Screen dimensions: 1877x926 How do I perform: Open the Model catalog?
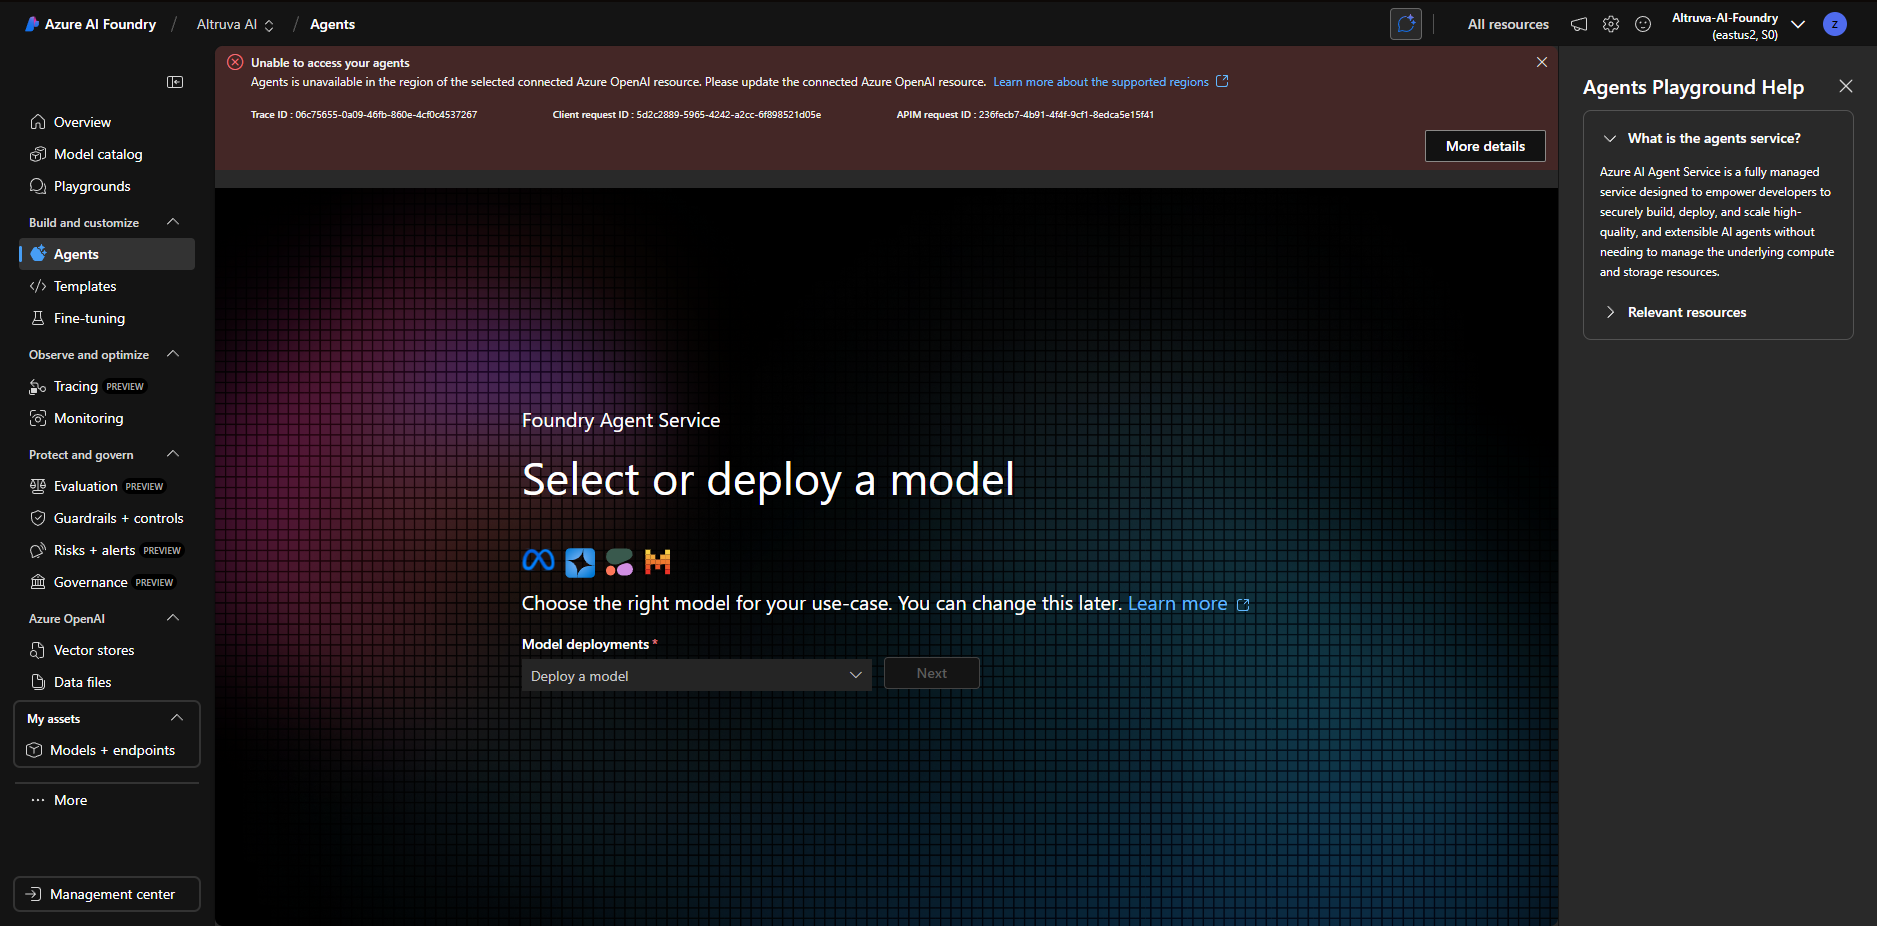tap(107, 154)
